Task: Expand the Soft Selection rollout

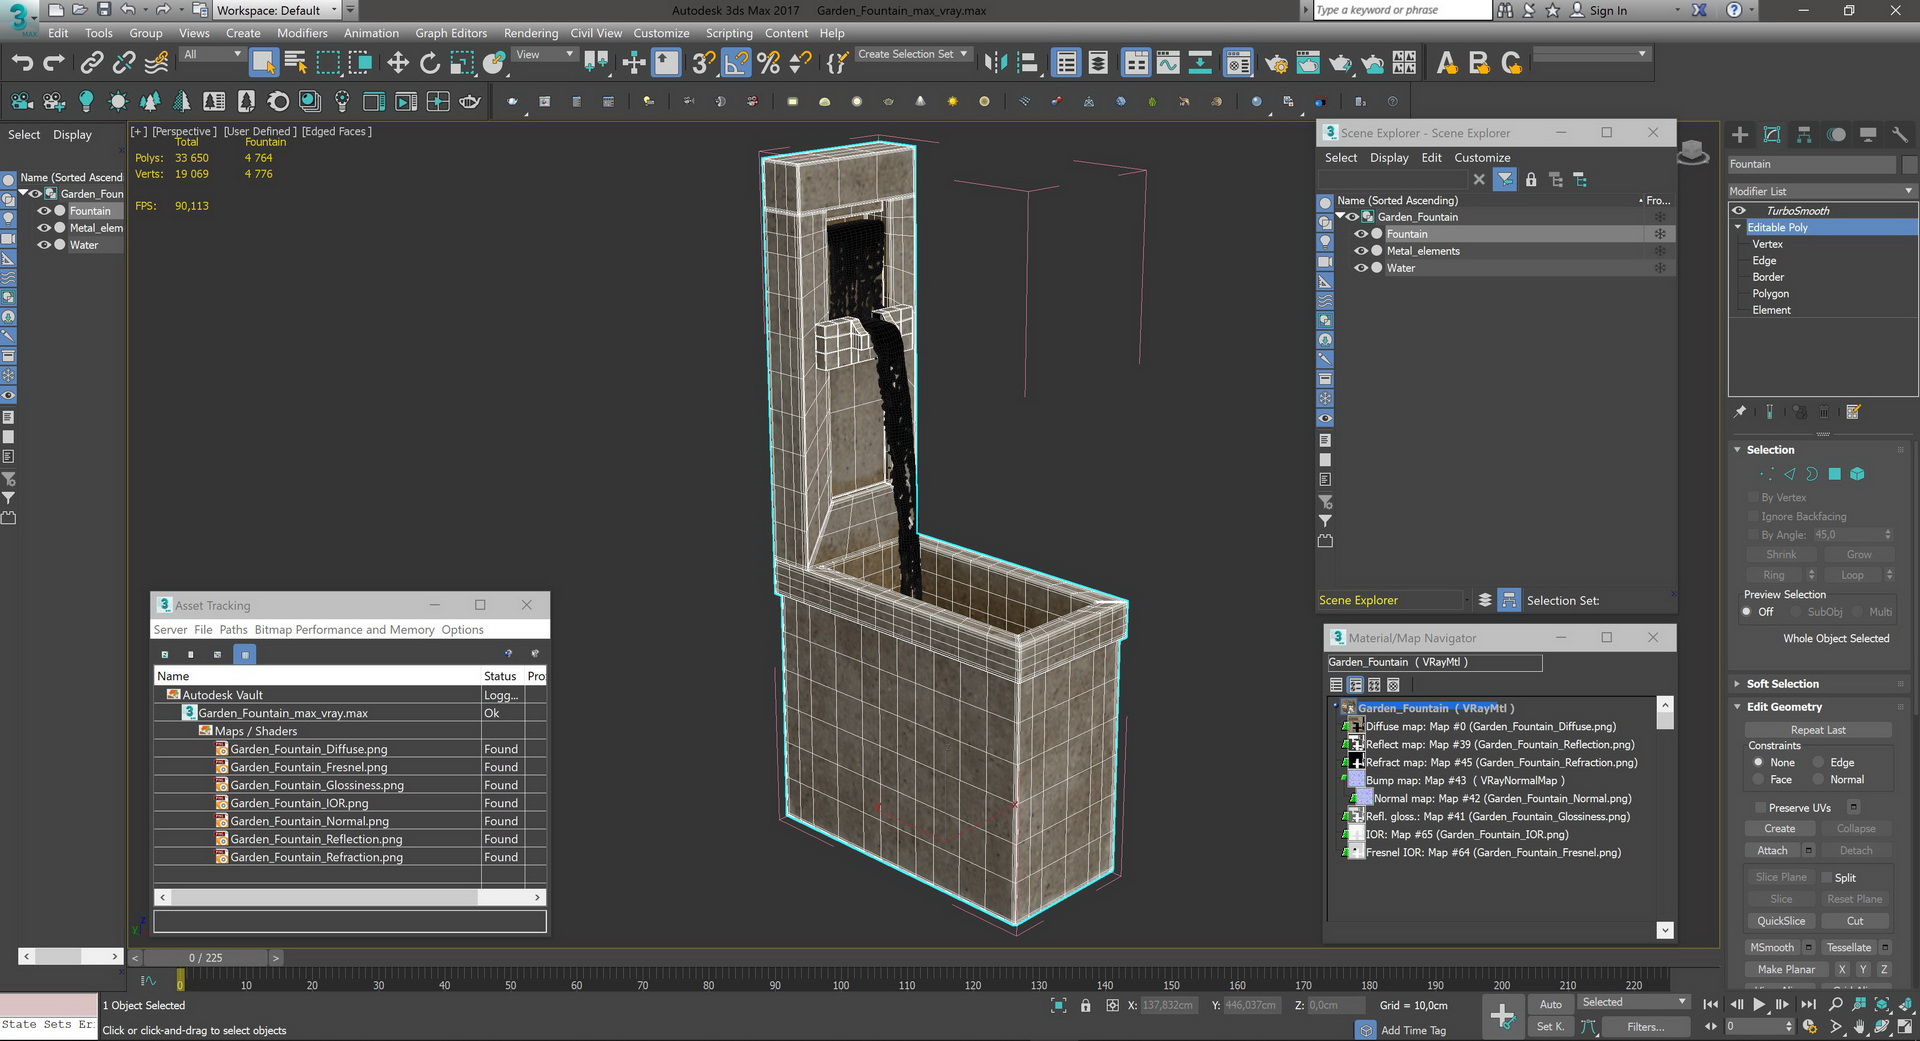Action: [x=1782, y=684]
